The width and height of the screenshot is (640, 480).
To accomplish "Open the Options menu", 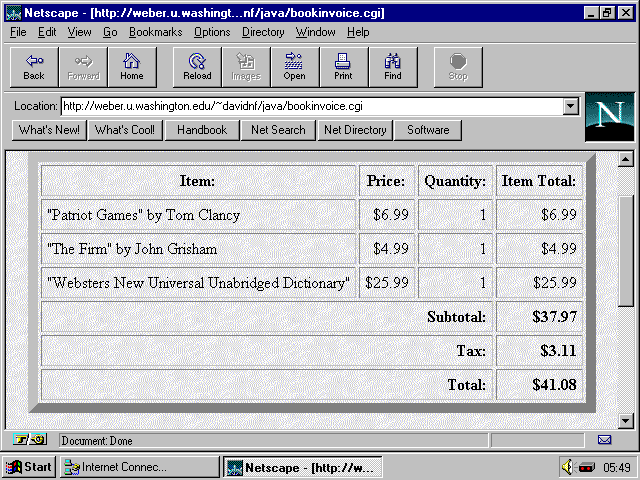I will 212,32.
